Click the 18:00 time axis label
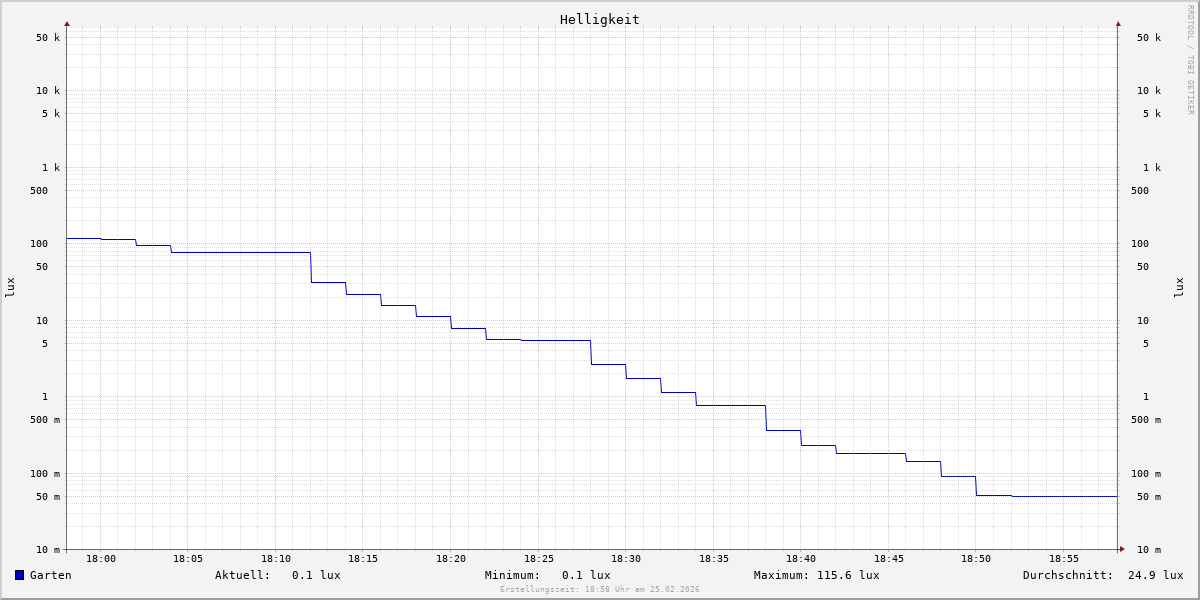 pyautogui.click(x=101, y=559)
